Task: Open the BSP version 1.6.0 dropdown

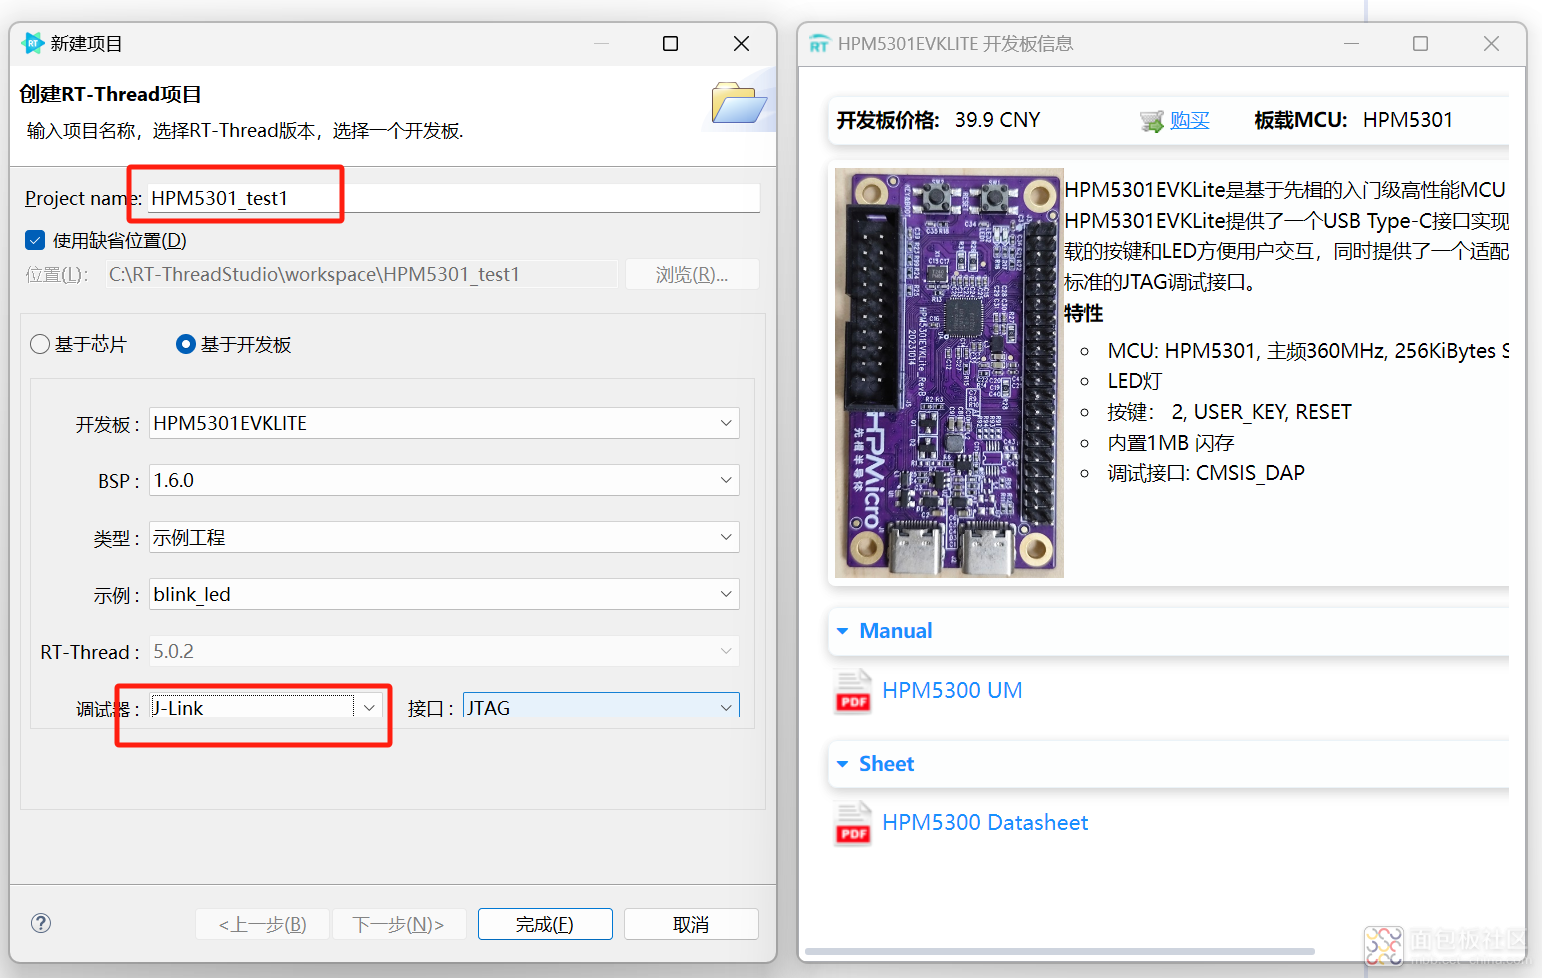Action: click(444, 480)
